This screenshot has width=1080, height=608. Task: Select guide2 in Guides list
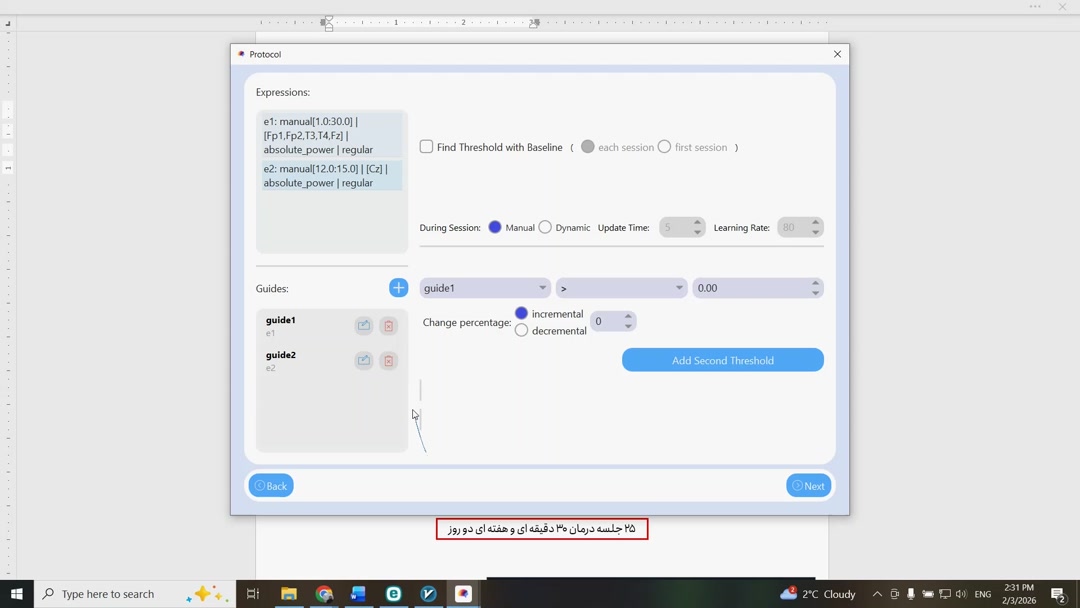click(332, 361)
